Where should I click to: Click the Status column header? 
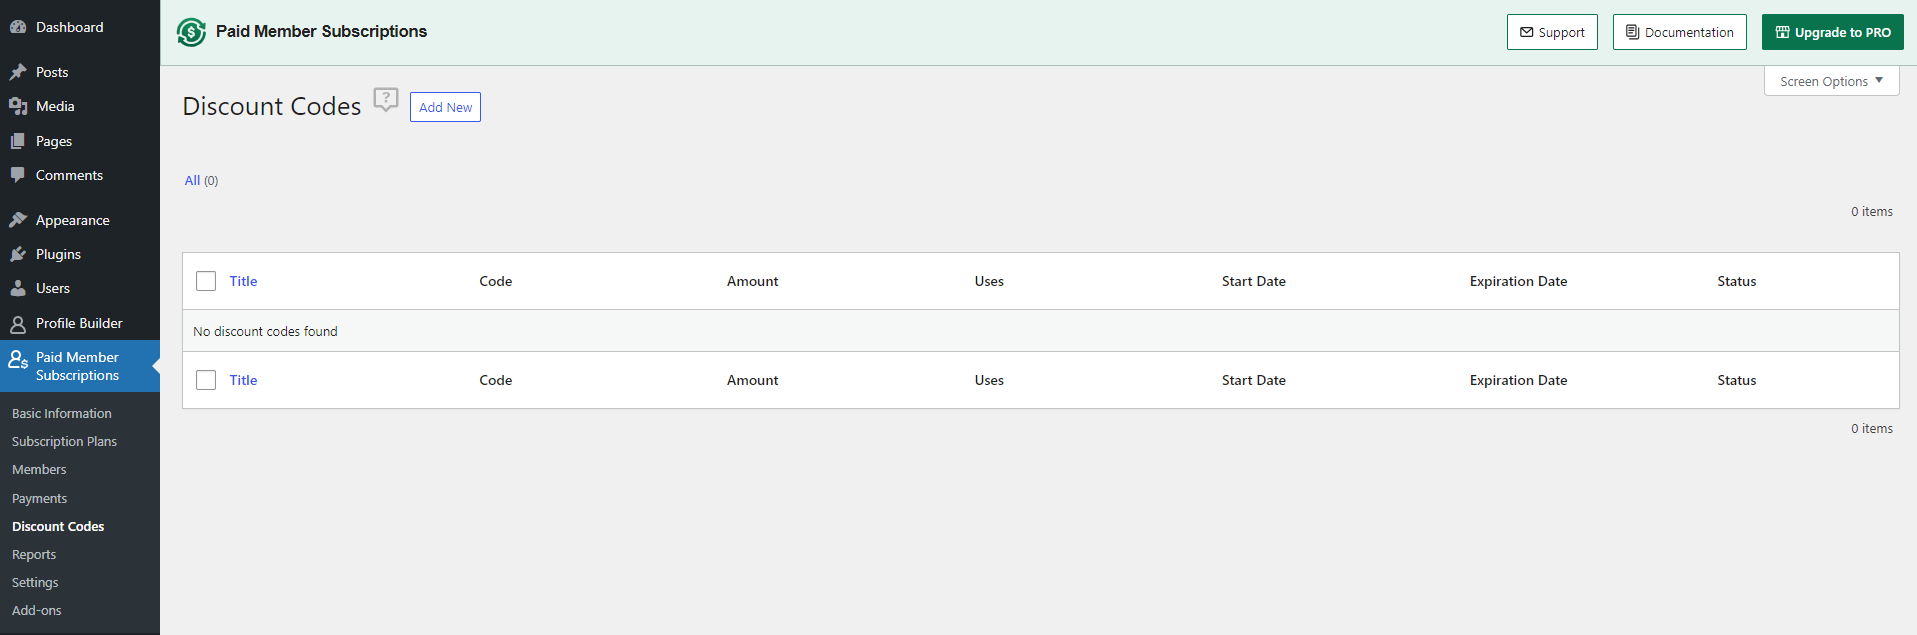1737,281
